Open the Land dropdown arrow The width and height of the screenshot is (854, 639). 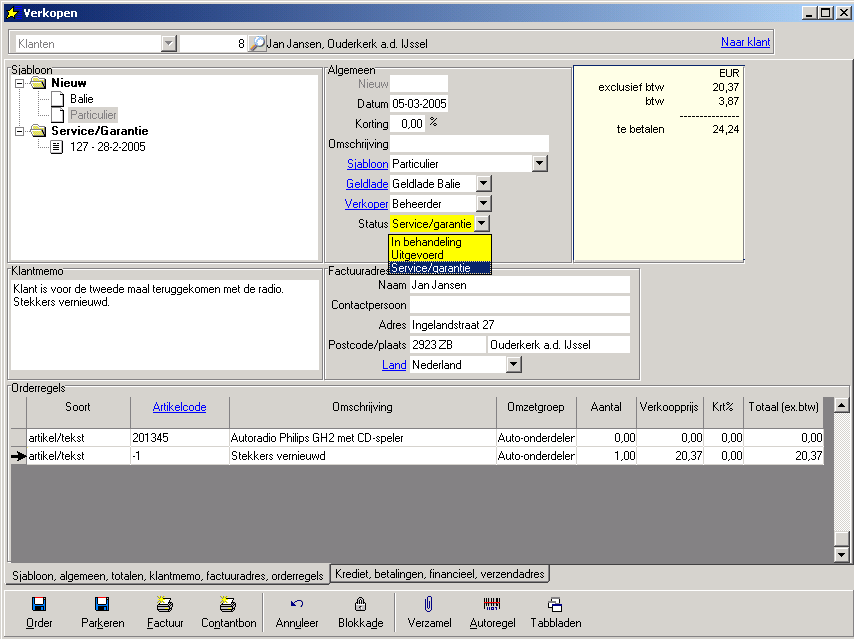(x=513, y=365)
